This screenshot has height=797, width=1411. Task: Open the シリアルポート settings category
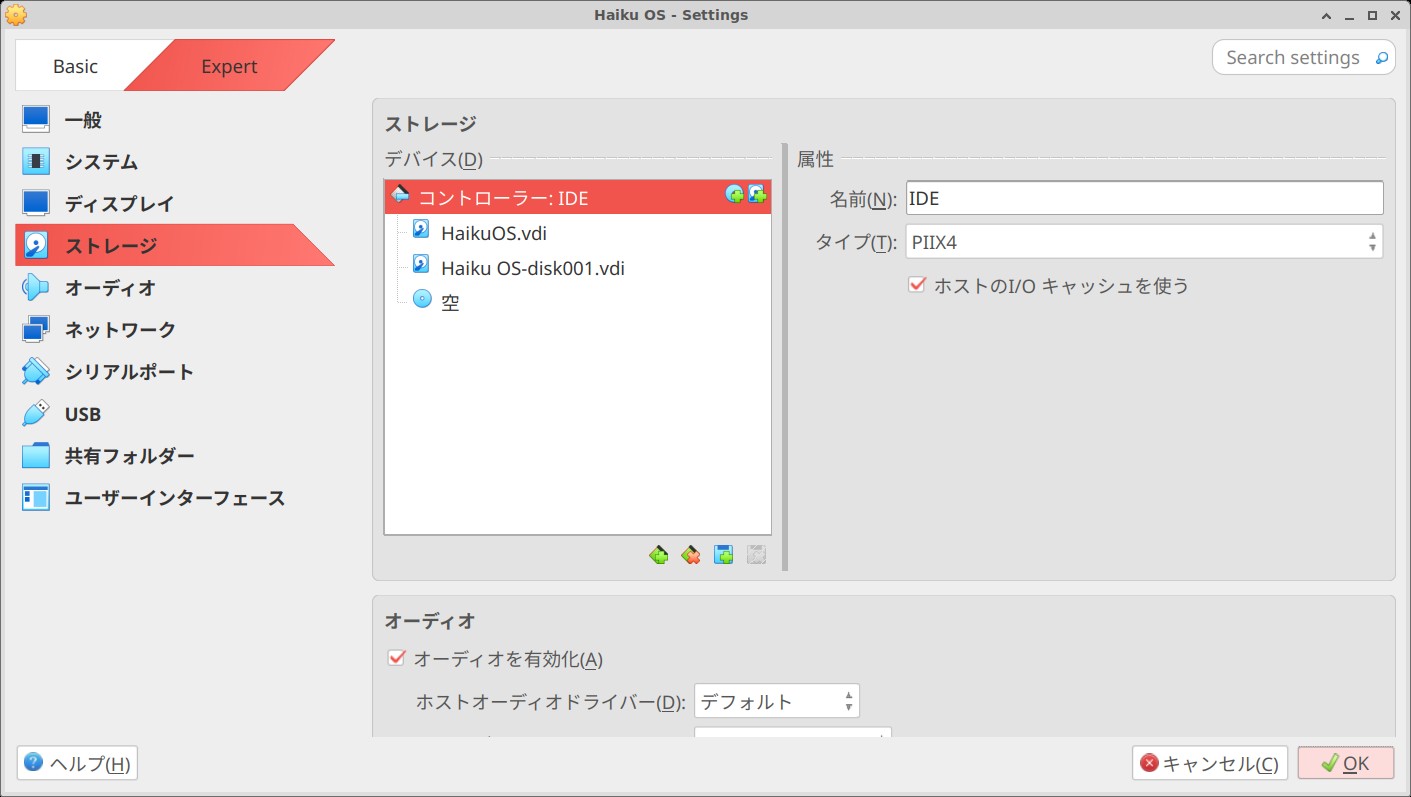[x=175, y=372]
